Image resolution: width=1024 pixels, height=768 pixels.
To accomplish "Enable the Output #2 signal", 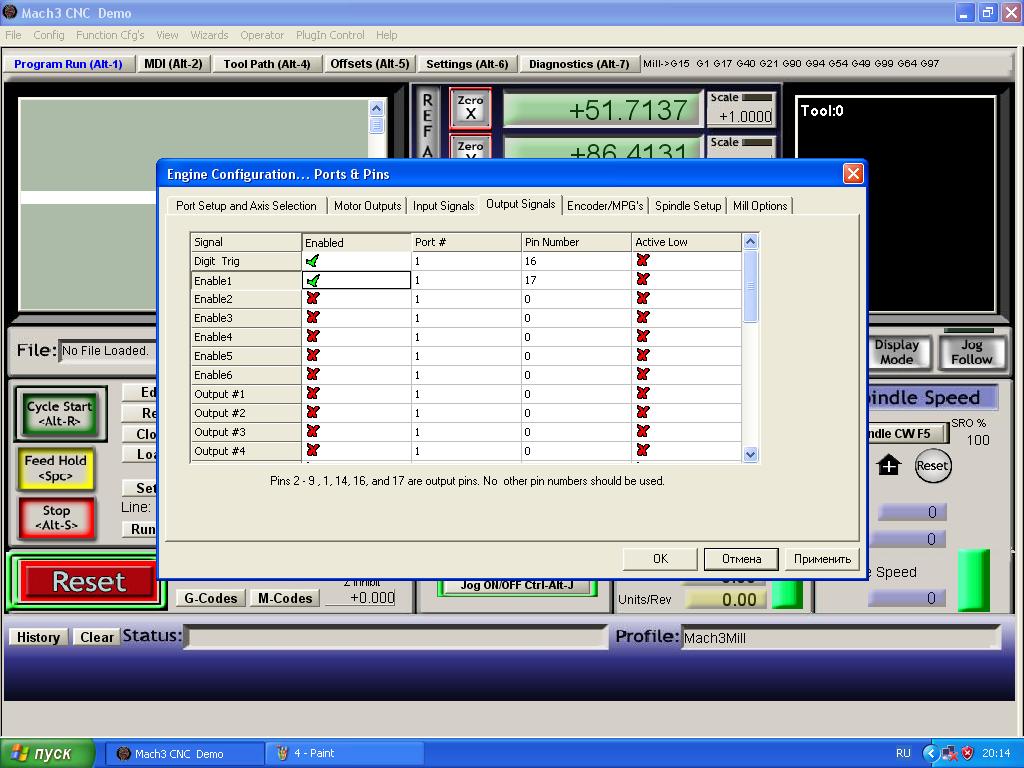I will (x=313, y=412).
